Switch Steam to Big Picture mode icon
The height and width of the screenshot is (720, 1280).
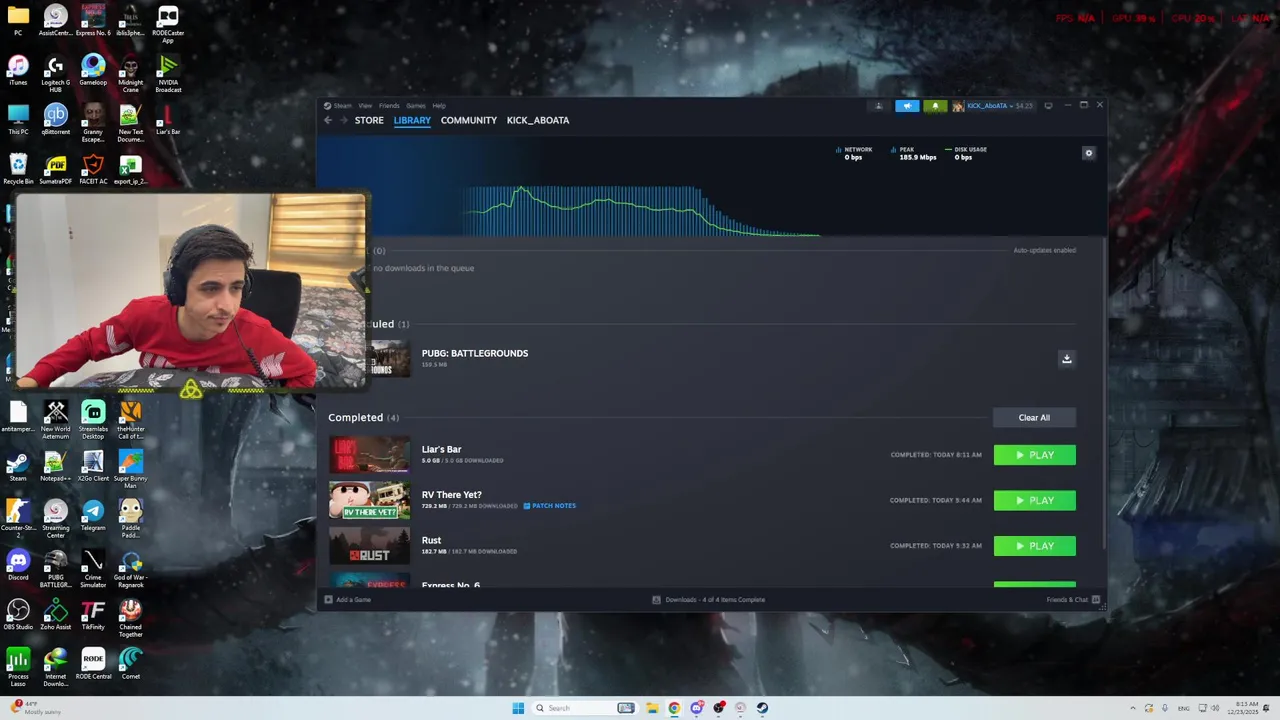tap(1048, 106)
